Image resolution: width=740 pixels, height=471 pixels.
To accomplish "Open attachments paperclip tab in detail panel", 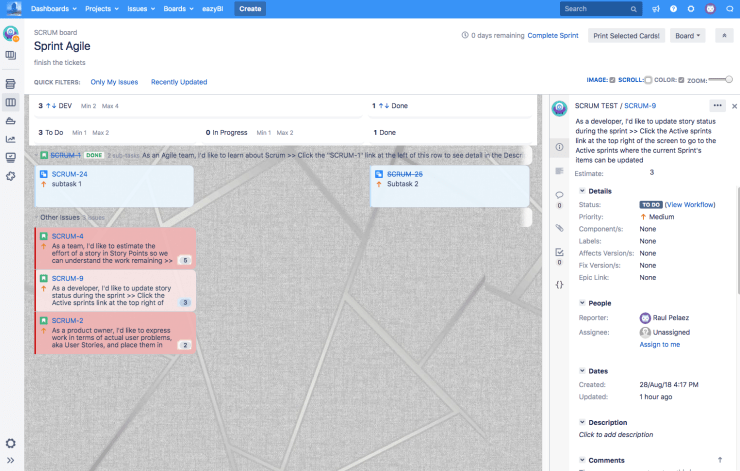I will click(x=560, y=228).
